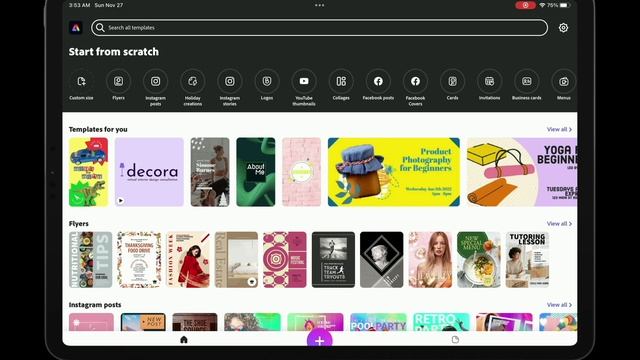Select the Invitations category icon

(x=489, y=81)
